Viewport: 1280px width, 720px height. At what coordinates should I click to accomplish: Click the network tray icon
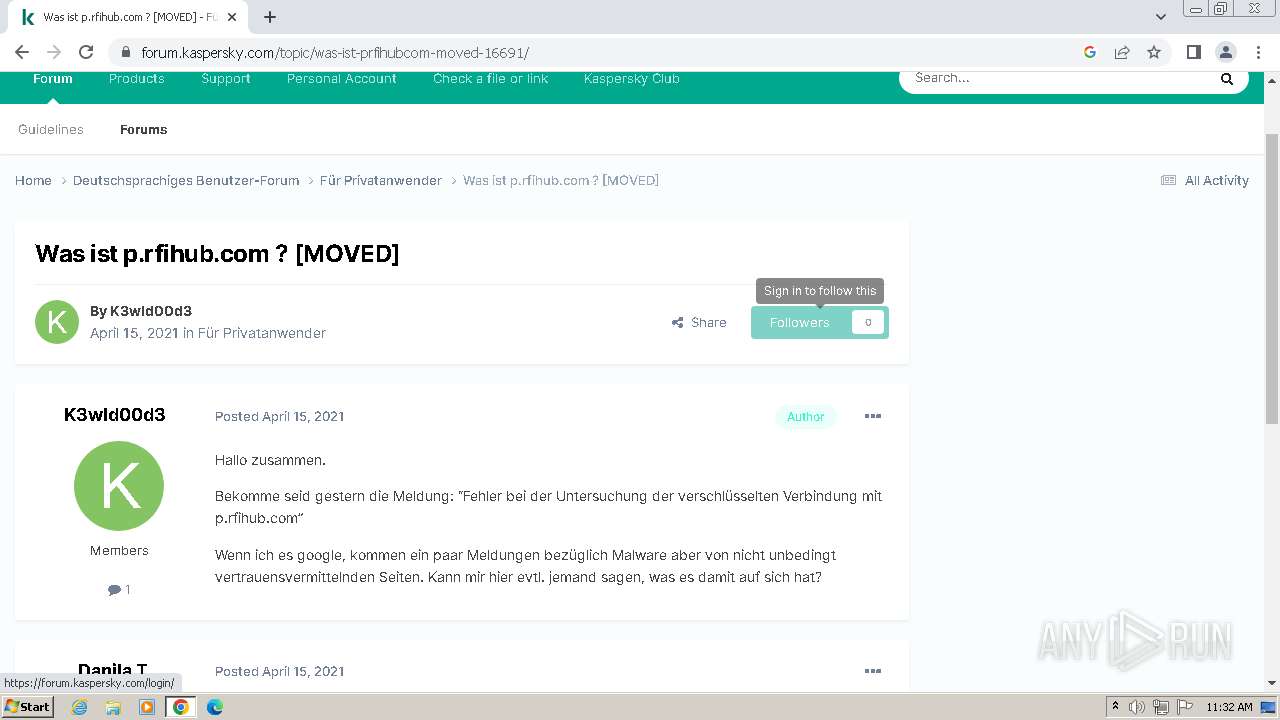coord(1161,707)
